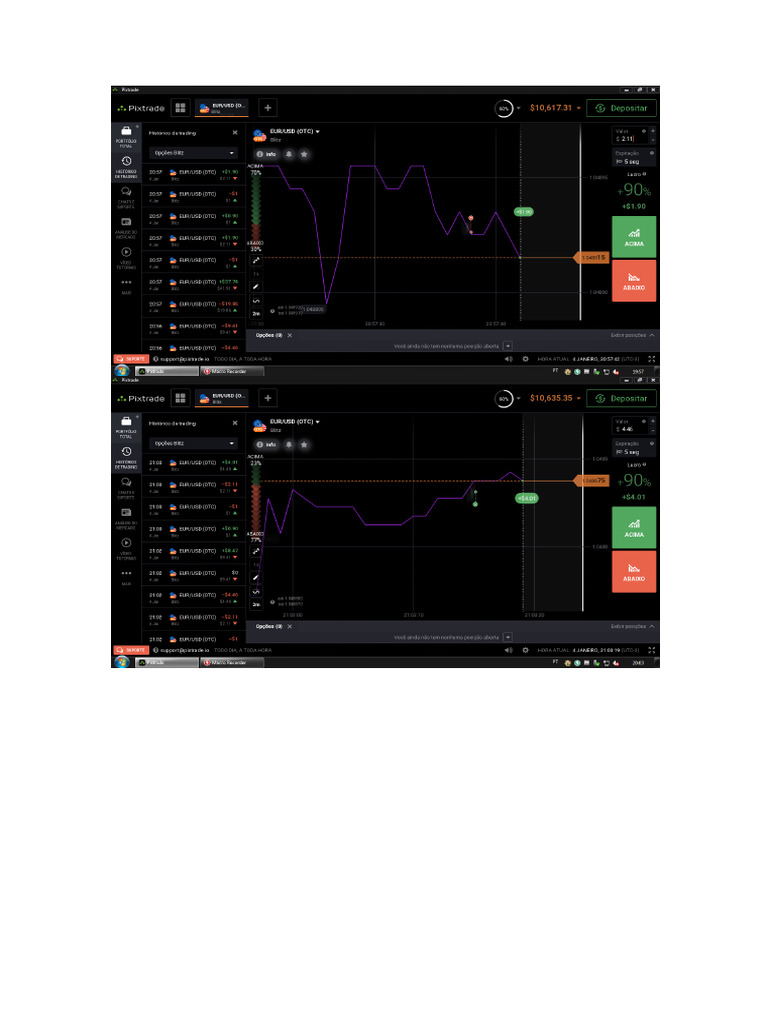Open Análise do Mercado in lower Pixtrade window
Image resolution: width=768 pixels, height=1024 pixels.
click(x=126, y=517)
